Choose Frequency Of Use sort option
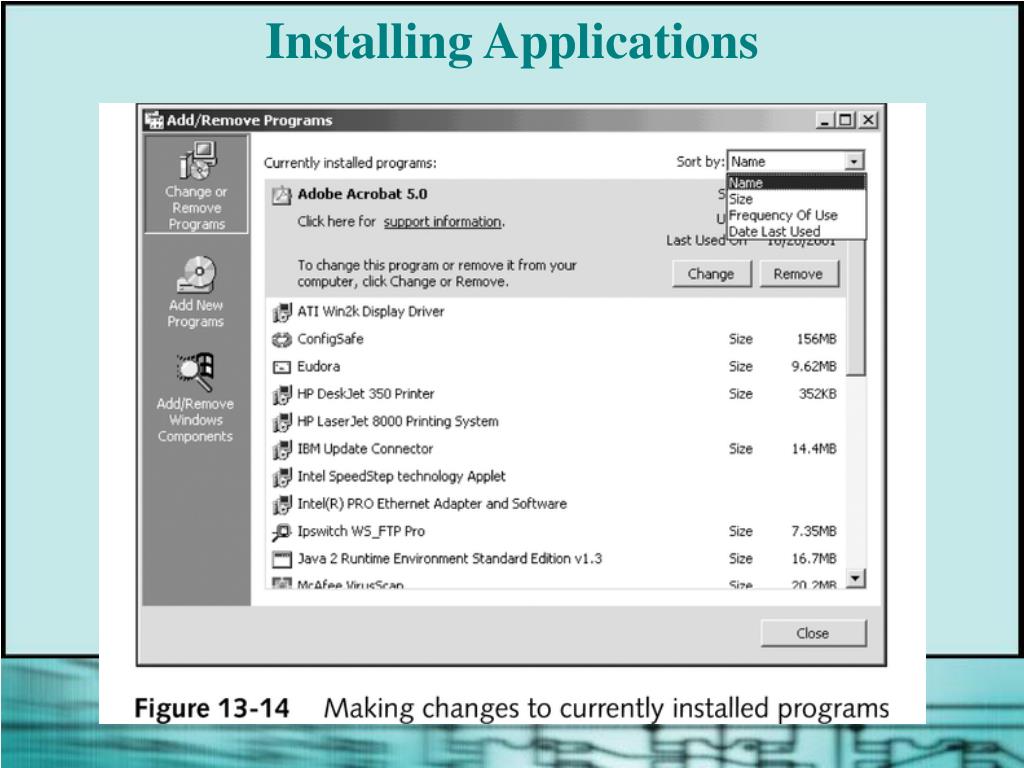This screenshot has width=1024, height=768. [x=796, y=216]
